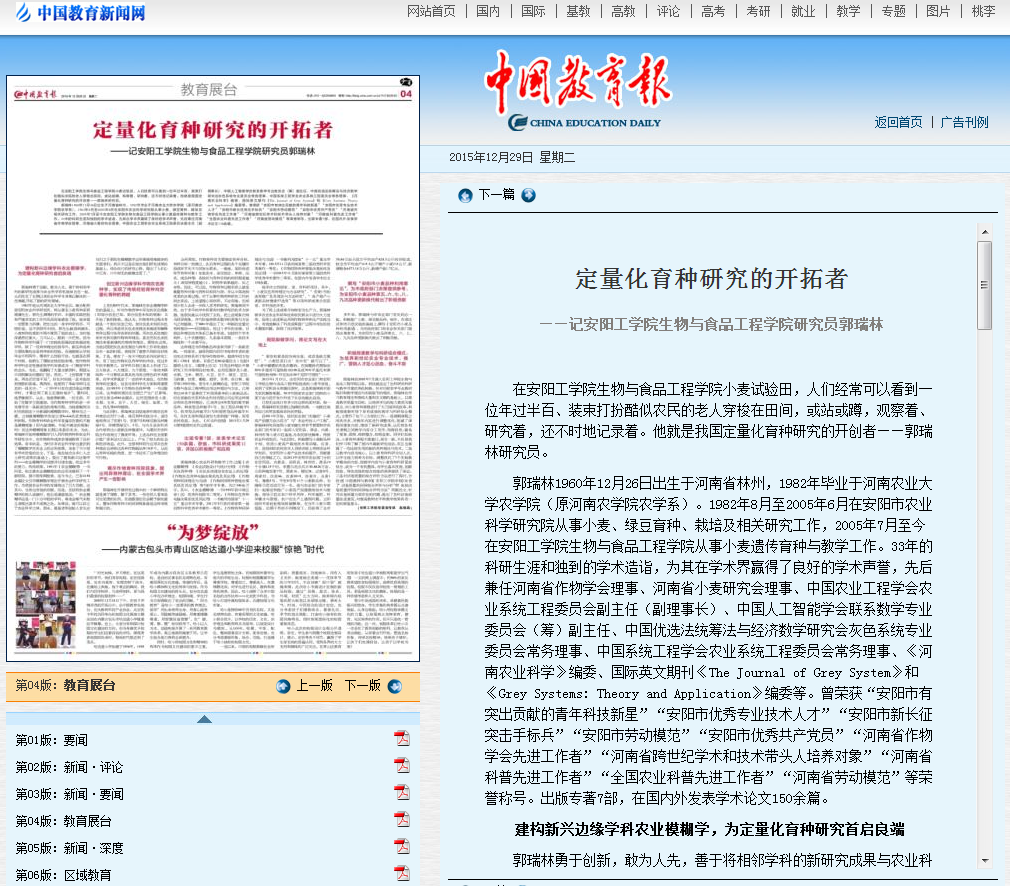Click PDF icon beside 第03版 新闻·要闻
The width and height of the screenshot is (1010, 886).
(x=402, y=793)
